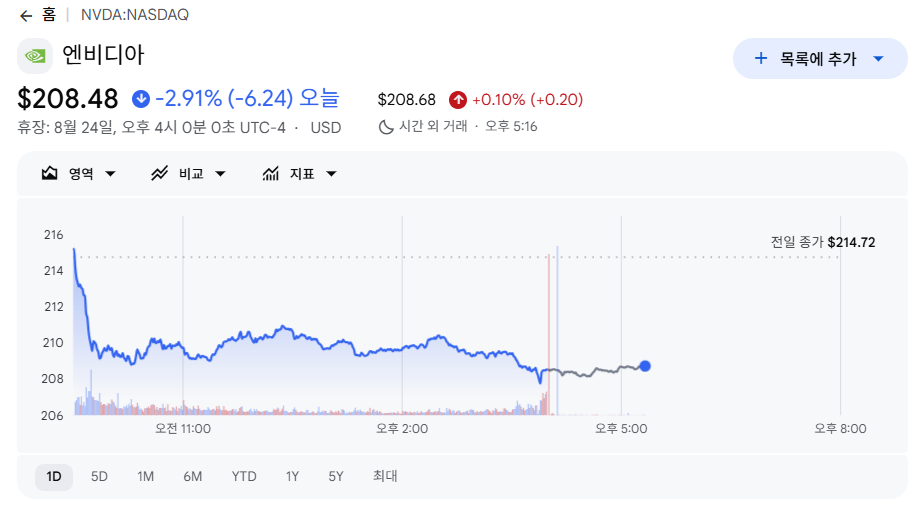This screenshot has height=507, width=922.
Task: Click the blue endpoint dot on chart
Action: pos(645,366)
